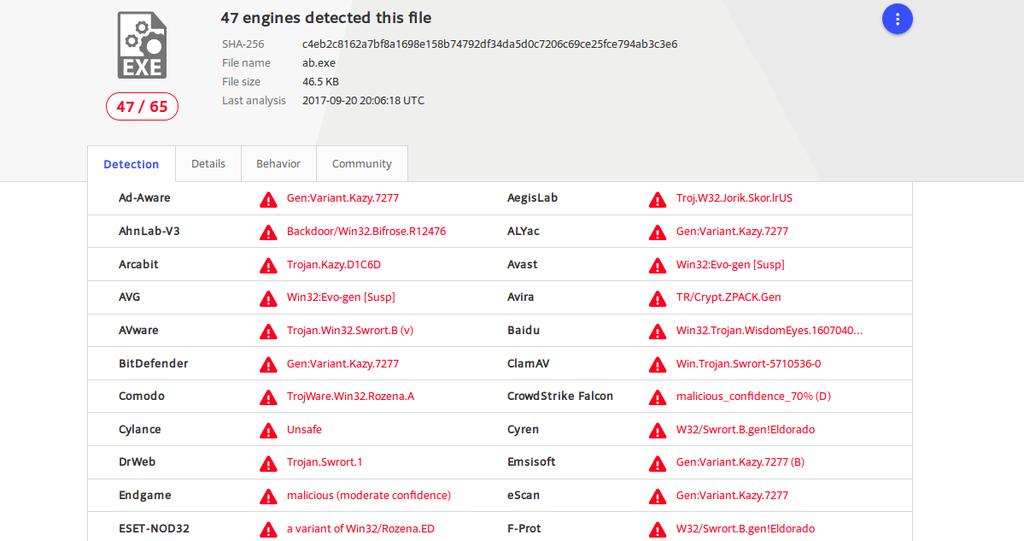Click the warning icon in Ad-Aware row
The height and width of the screenshot is (541, 1024).
click(x=268, y=200)
